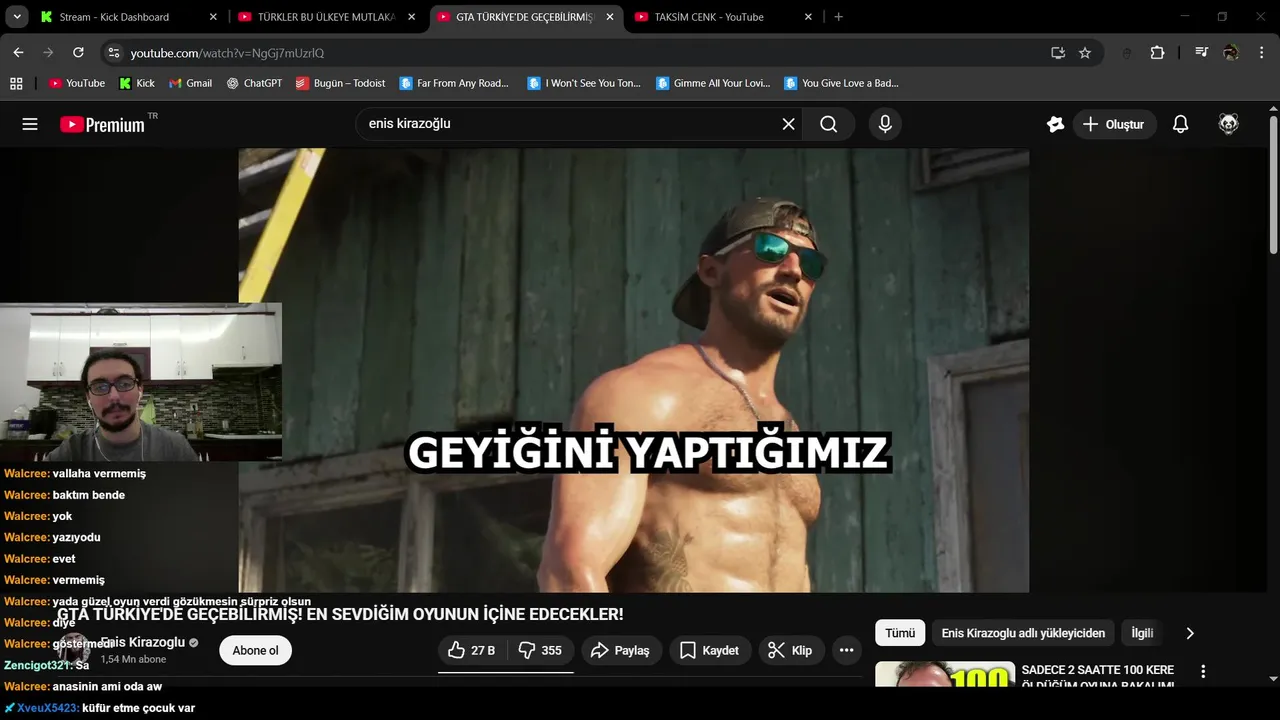The height and width of the screenshot is (720, 1280).
Task: Like the video (27 B)
Action: [472, 650]
